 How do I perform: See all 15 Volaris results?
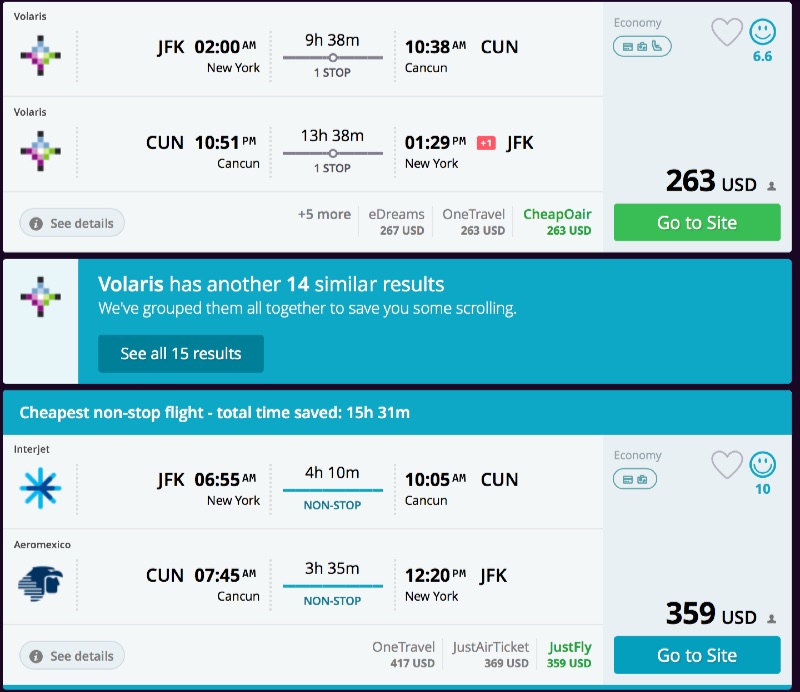[x=181, y=353]
